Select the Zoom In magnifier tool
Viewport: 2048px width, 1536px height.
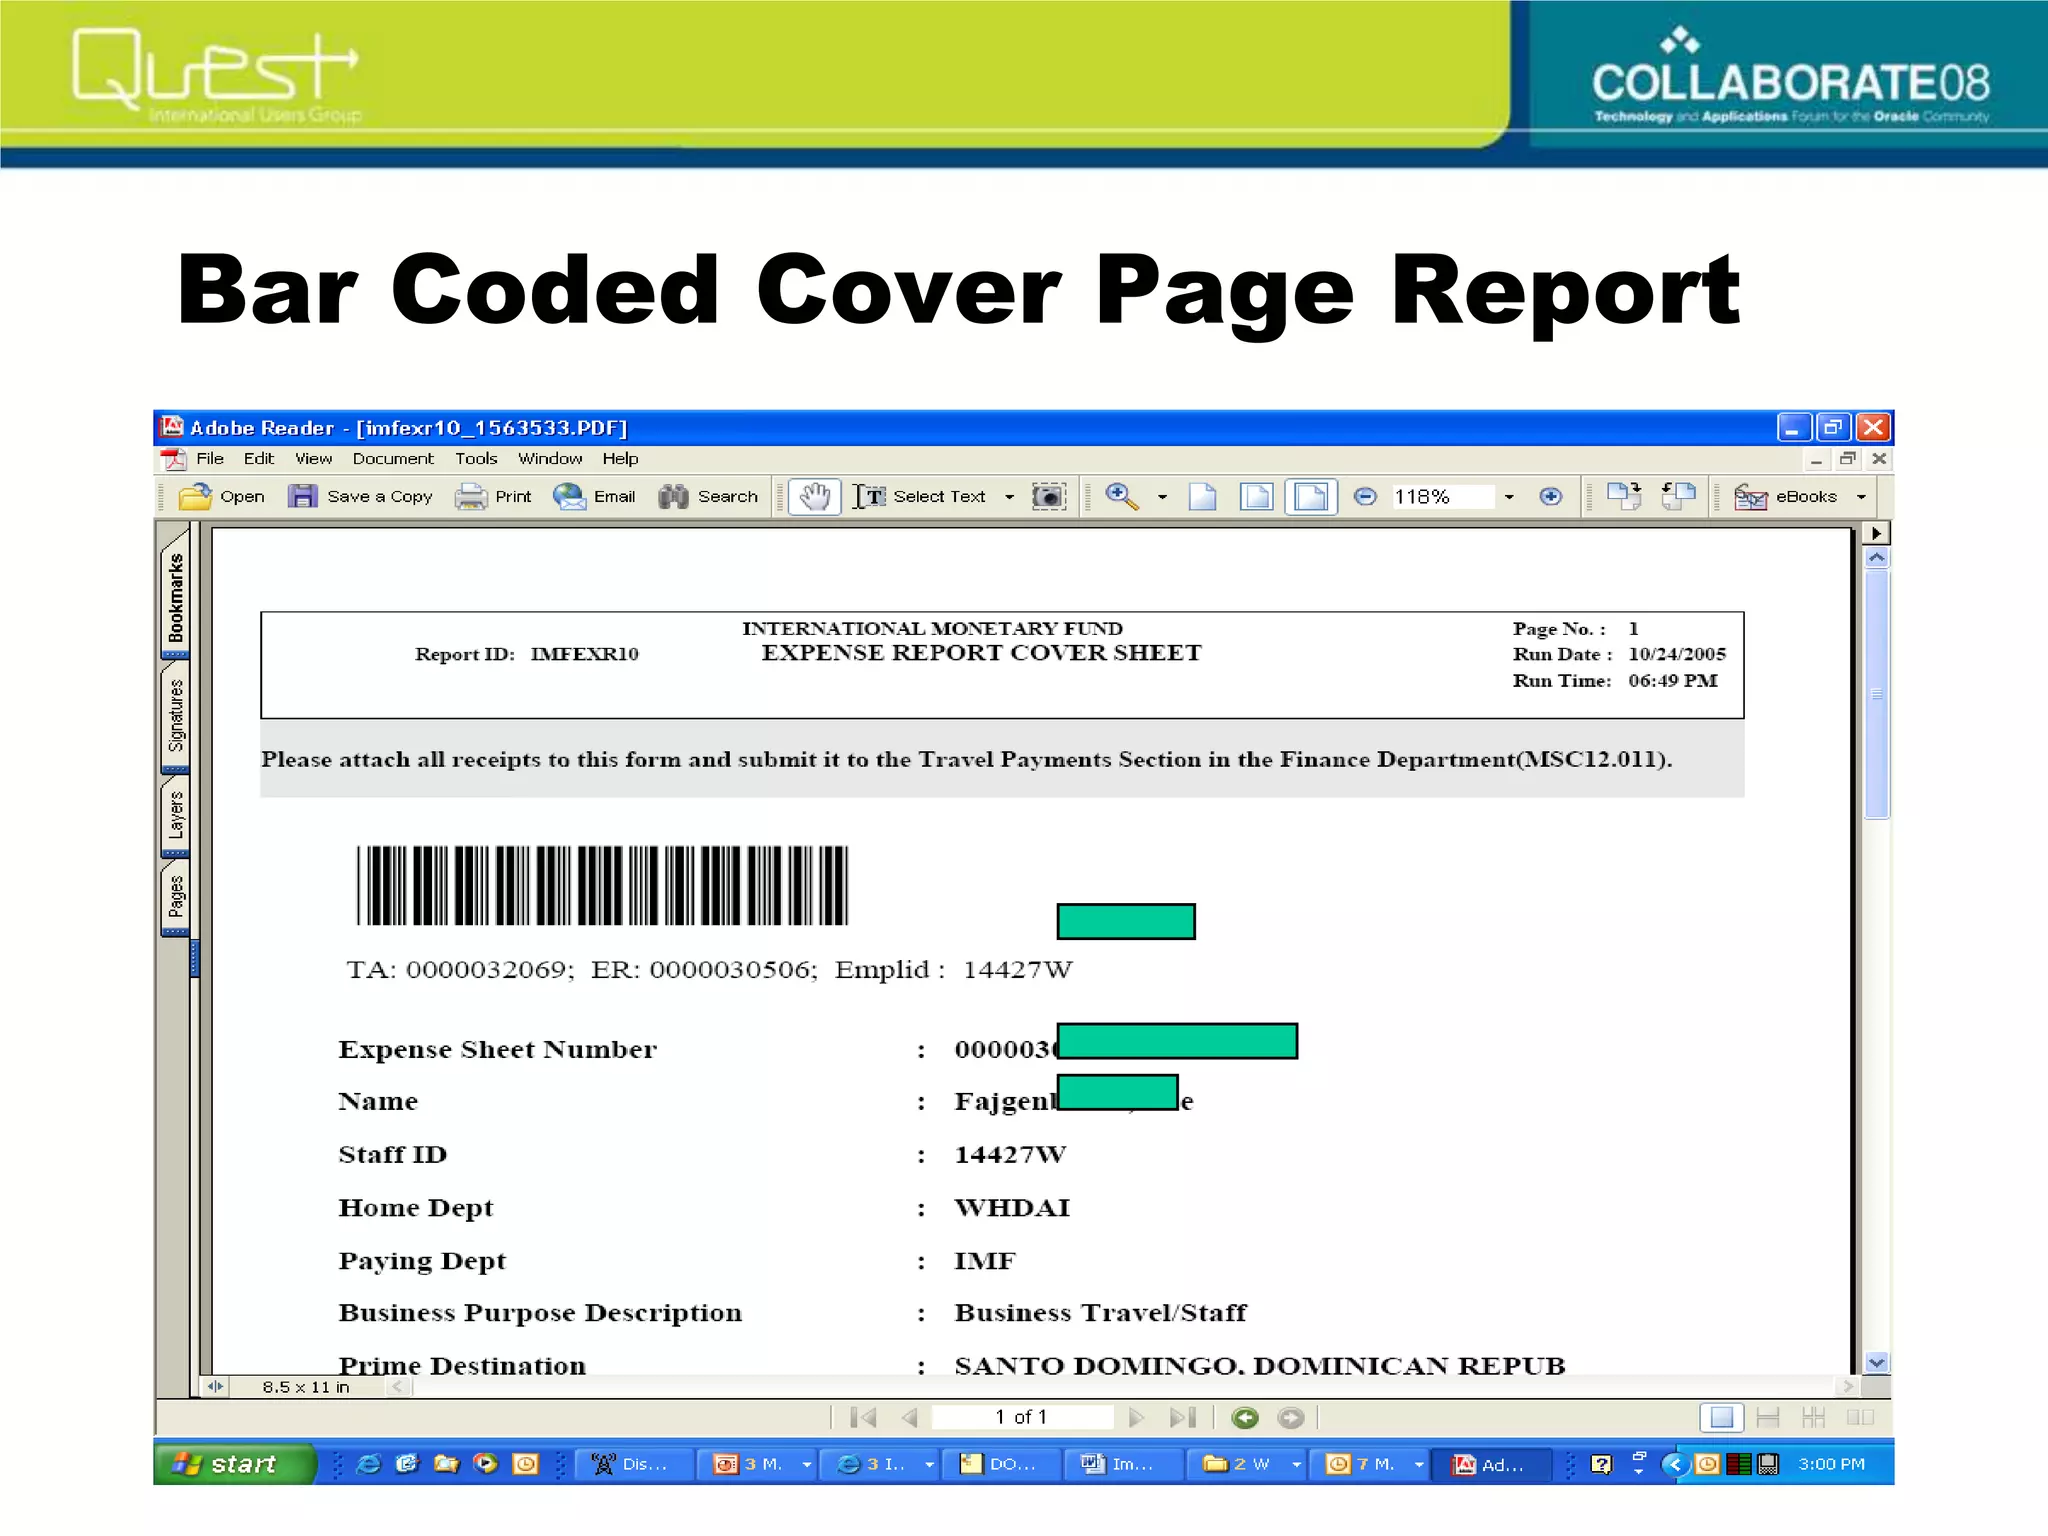point(1121,497)
